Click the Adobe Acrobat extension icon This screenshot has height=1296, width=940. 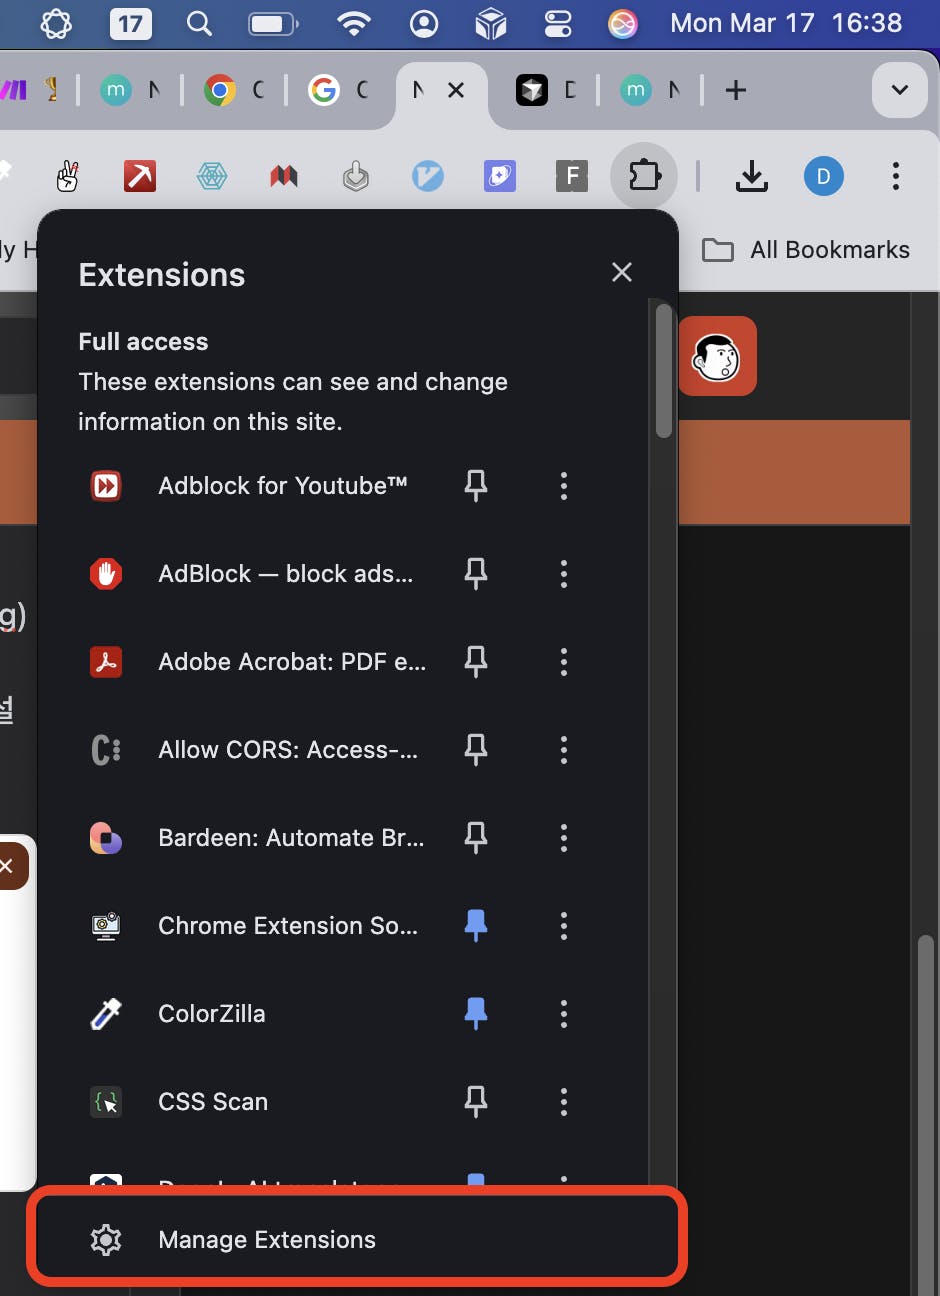point(106,662)
